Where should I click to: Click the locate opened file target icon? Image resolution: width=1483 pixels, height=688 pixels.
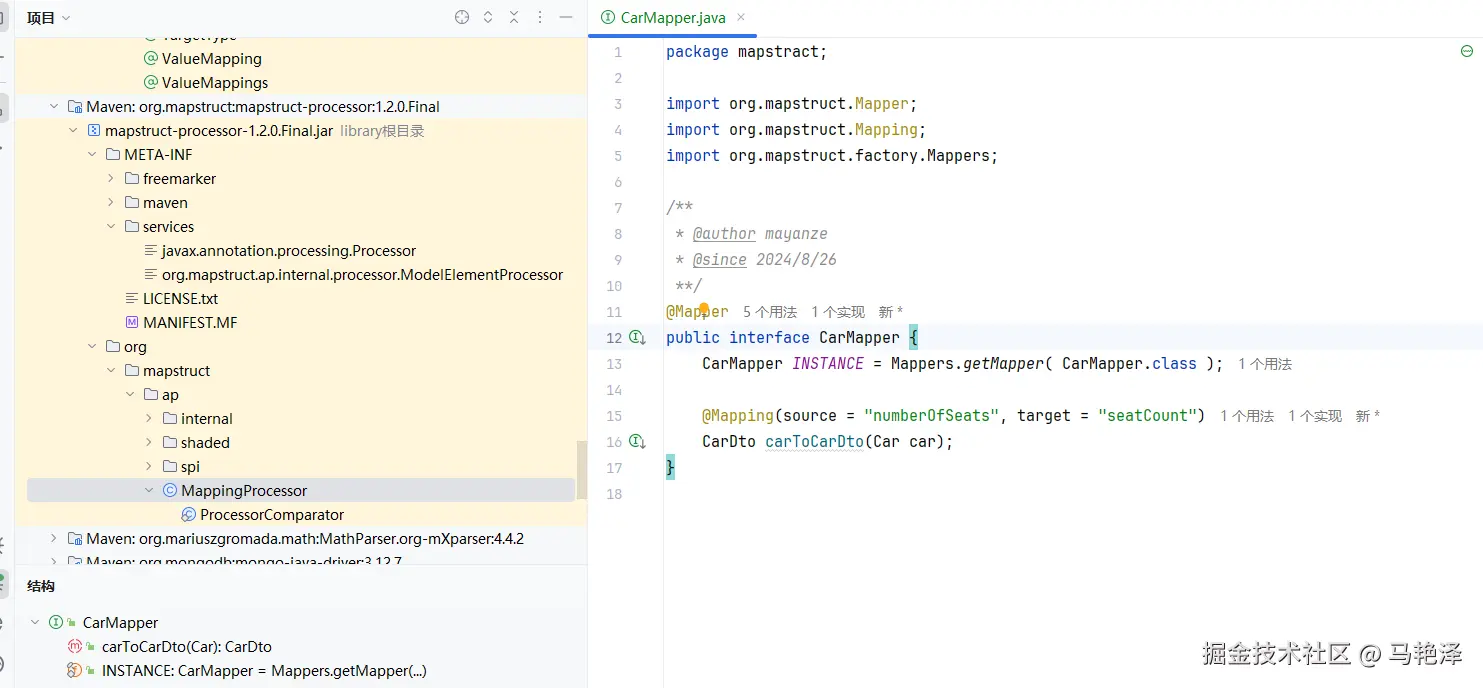coord(462,17)
